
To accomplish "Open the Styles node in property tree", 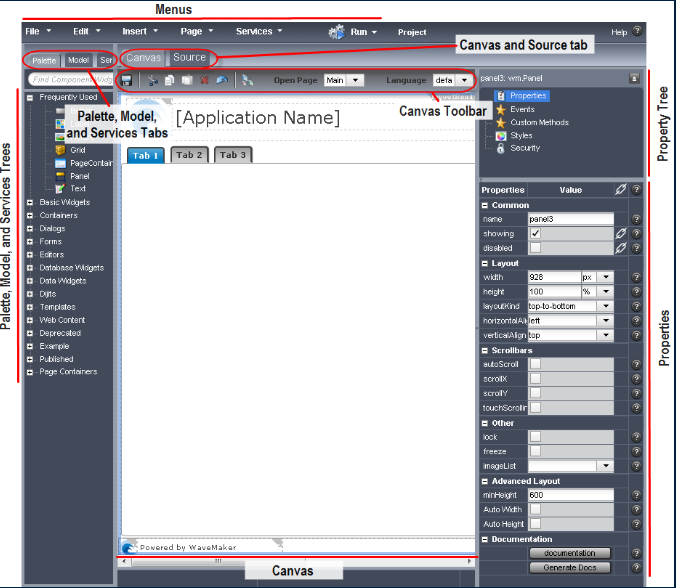I will (x=519, y=135).
